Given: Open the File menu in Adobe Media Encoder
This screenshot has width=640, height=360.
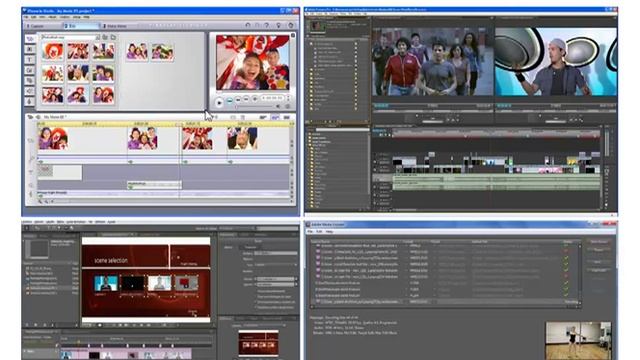Looking at the screenshot, I should pos(310,231).
